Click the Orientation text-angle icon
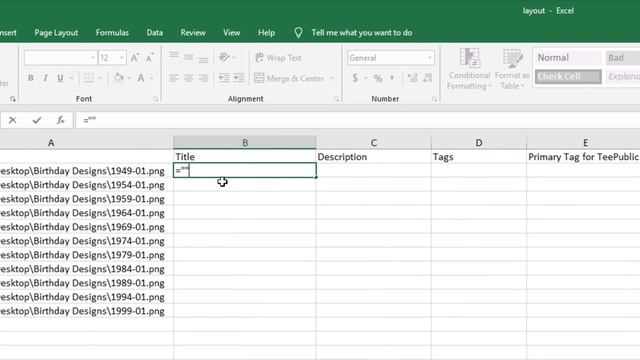This screenshot has width=640, height=360. [x=224, y=57]
